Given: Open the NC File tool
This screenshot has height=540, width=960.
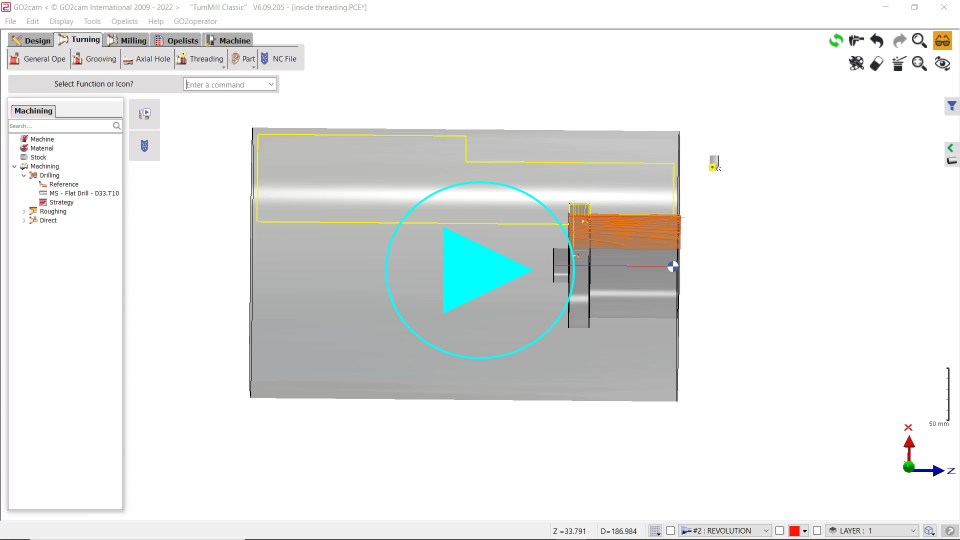Looking at the screenshot, I should click(x=278, y=59).
